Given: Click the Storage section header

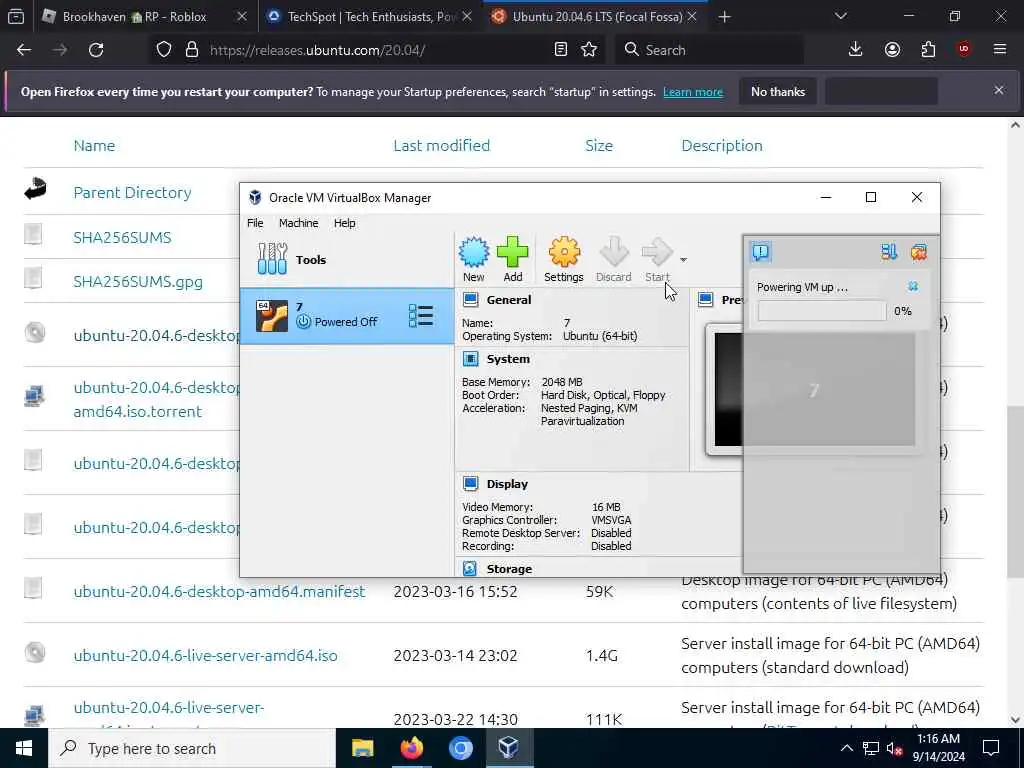Looking at the screenshot, I should point(509,569).
